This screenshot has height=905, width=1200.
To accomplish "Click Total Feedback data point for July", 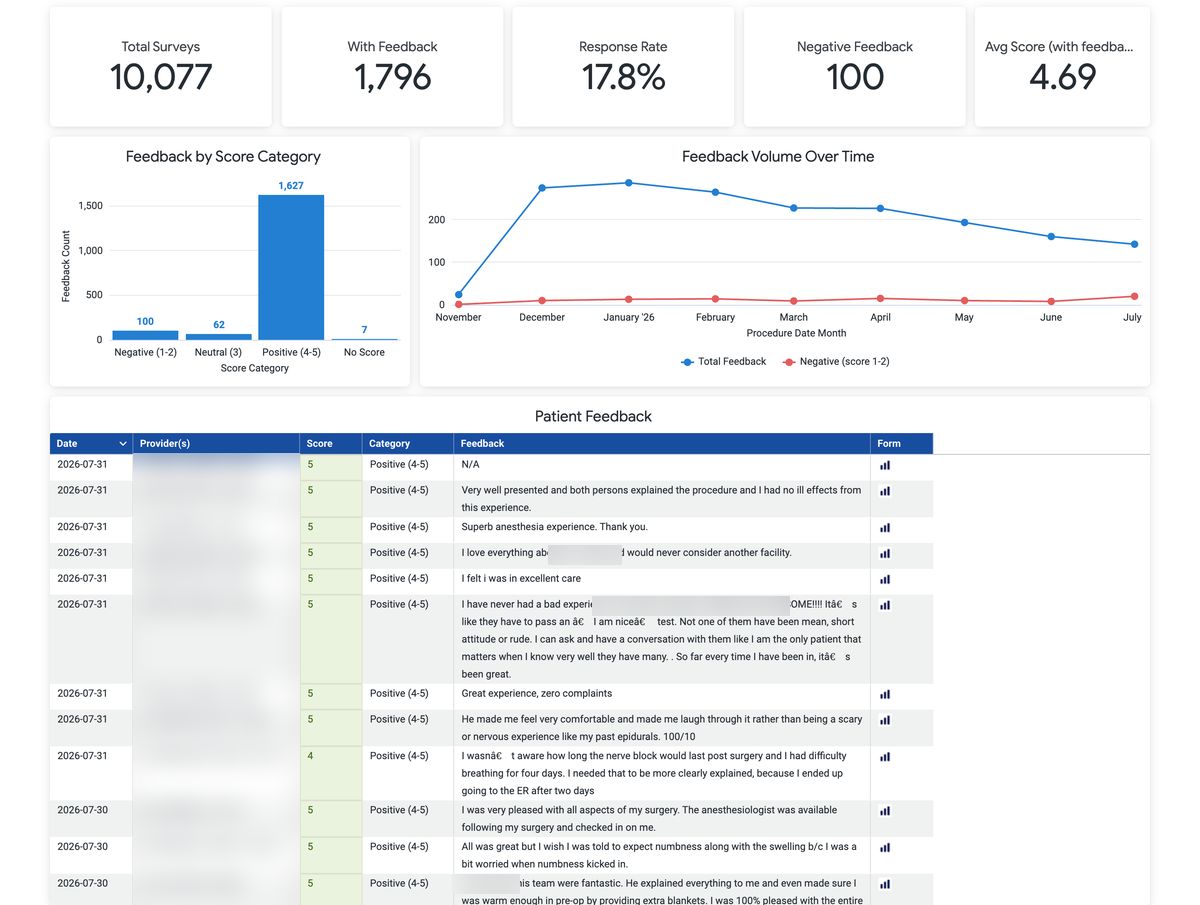I will click(1135, 244).
